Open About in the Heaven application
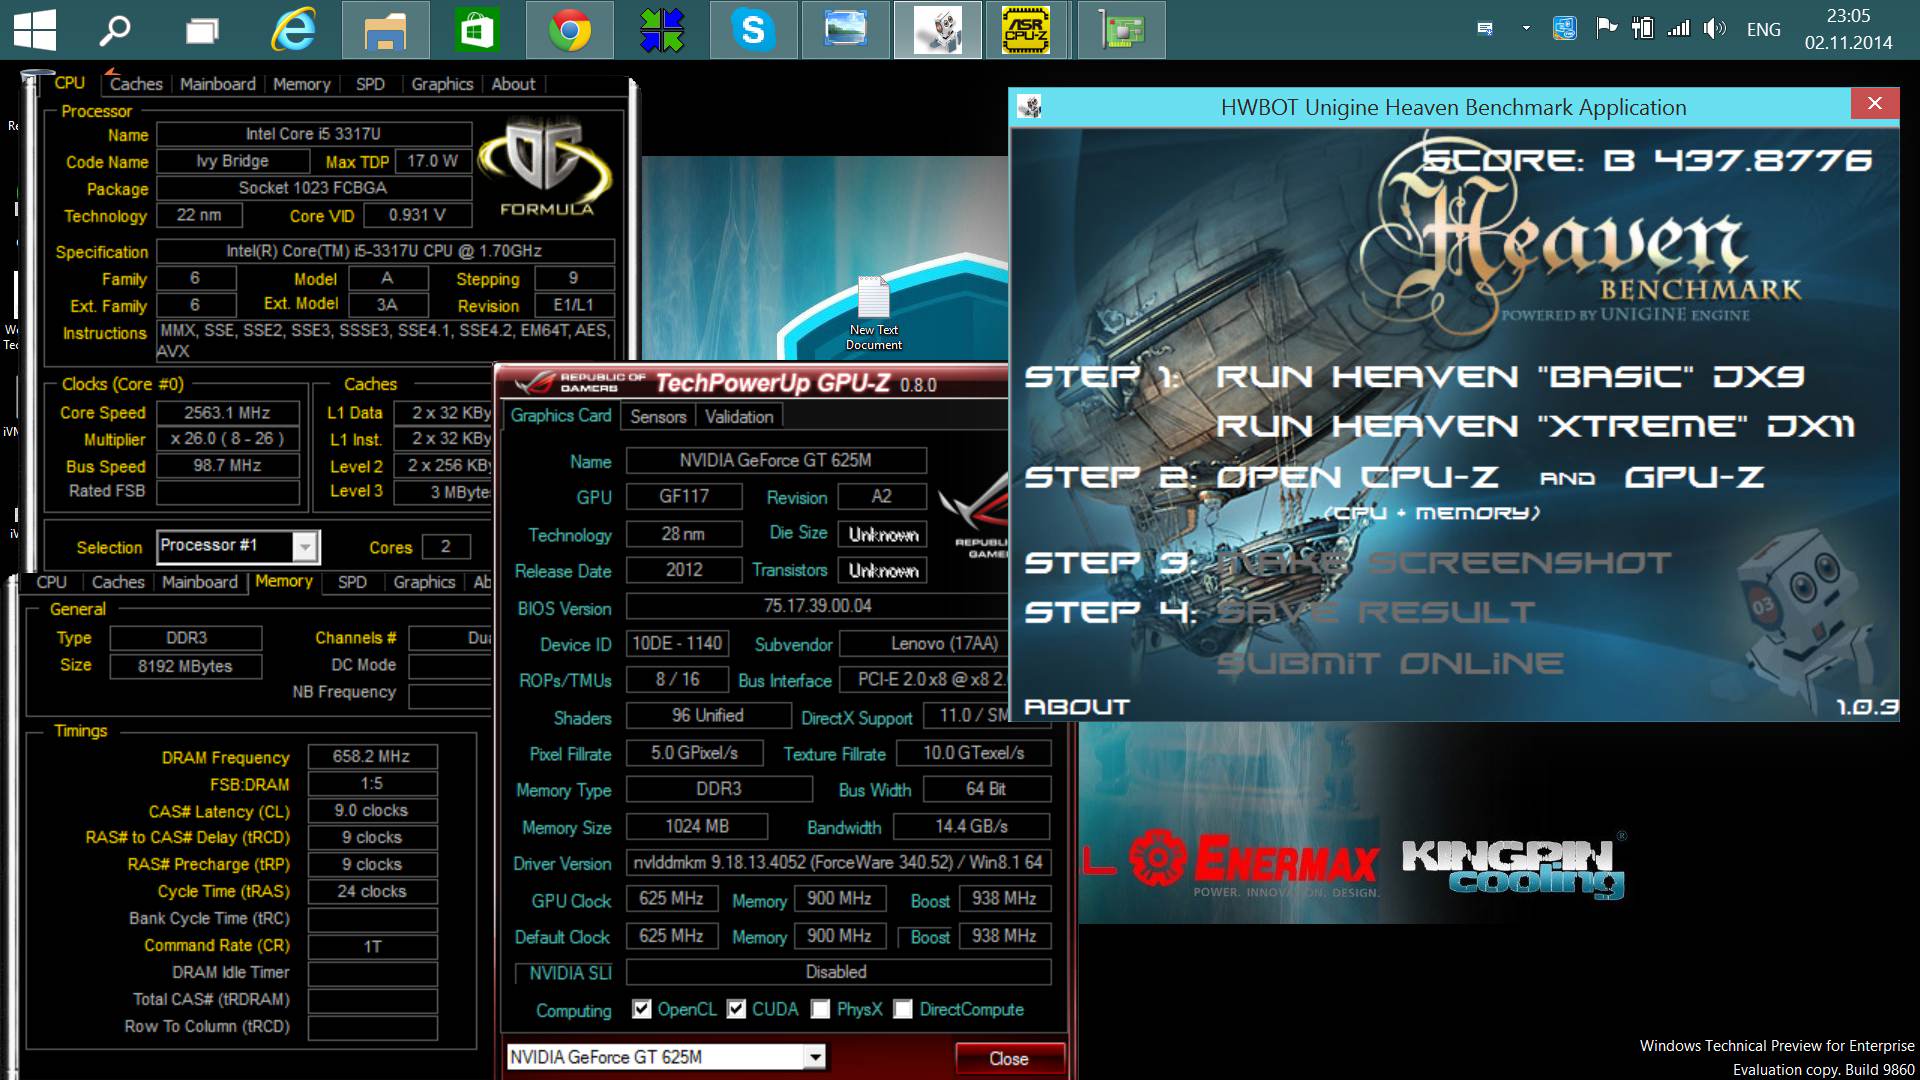This screenshot has height=1080, width=1920. (x=1077, y=707)
